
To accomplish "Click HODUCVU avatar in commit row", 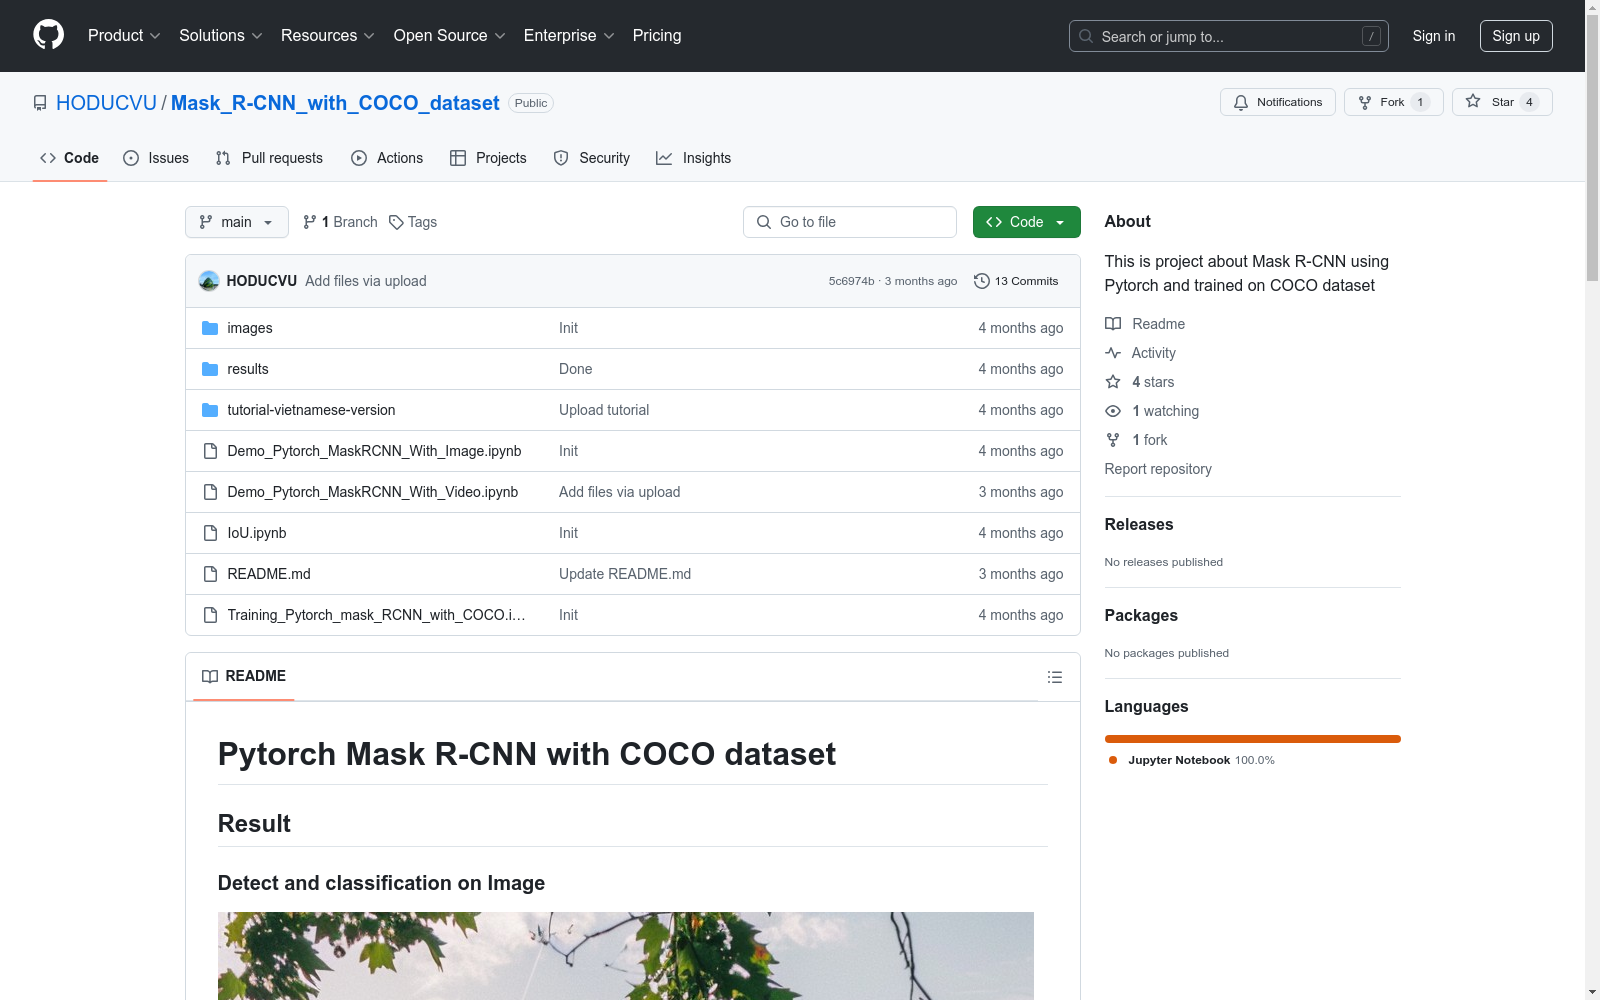I will click(x=209, y=281).
